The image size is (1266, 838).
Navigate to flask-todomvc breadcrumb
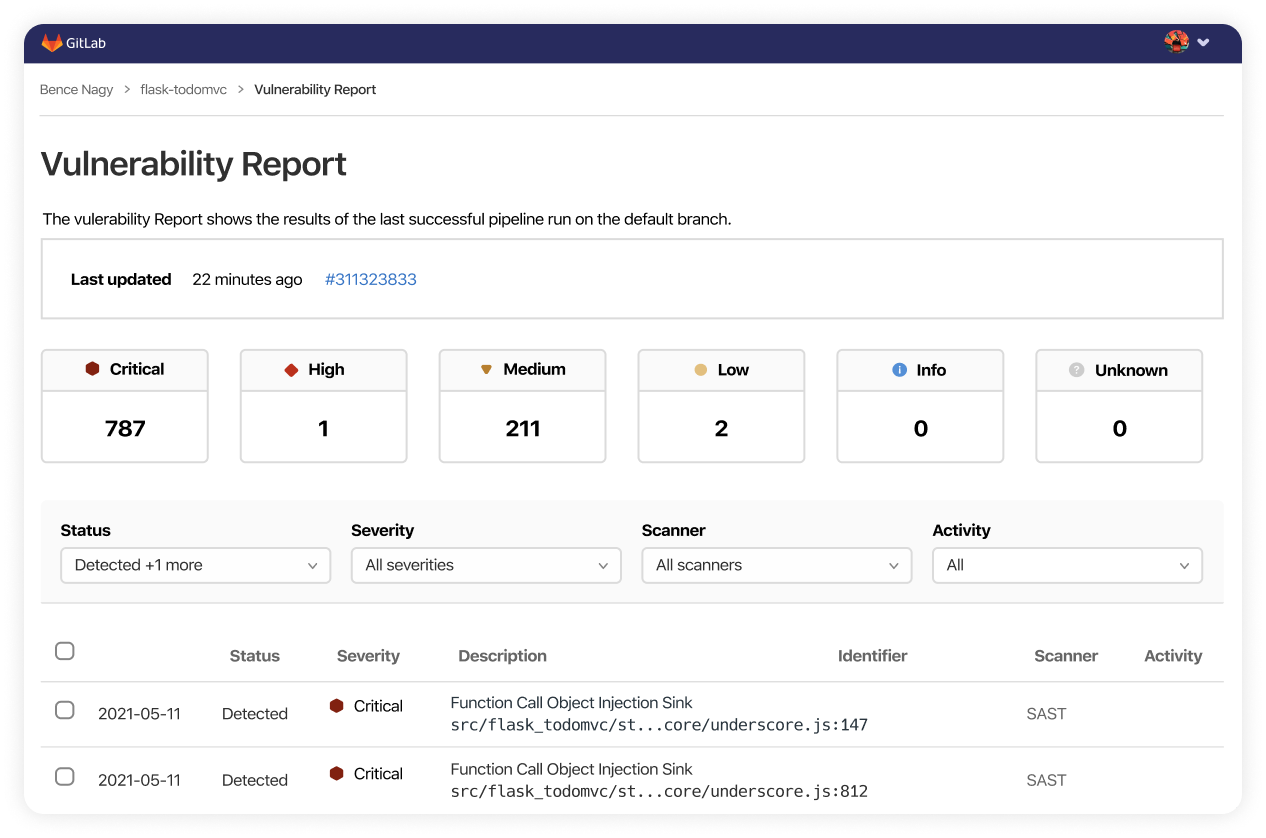point(183,90)
